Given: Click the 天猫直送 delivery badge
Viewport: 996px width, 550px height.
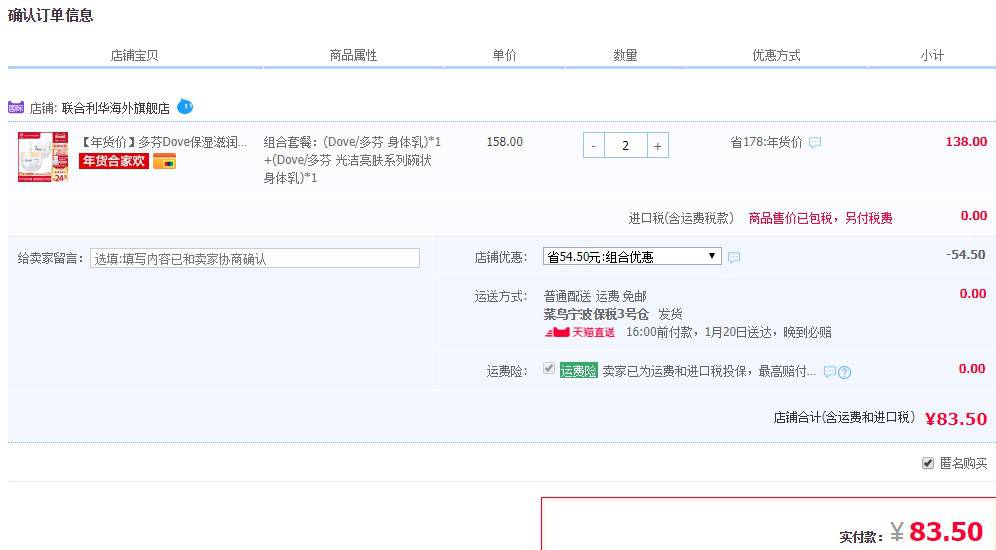Looking at the screenshot, I should pos(580,332).
